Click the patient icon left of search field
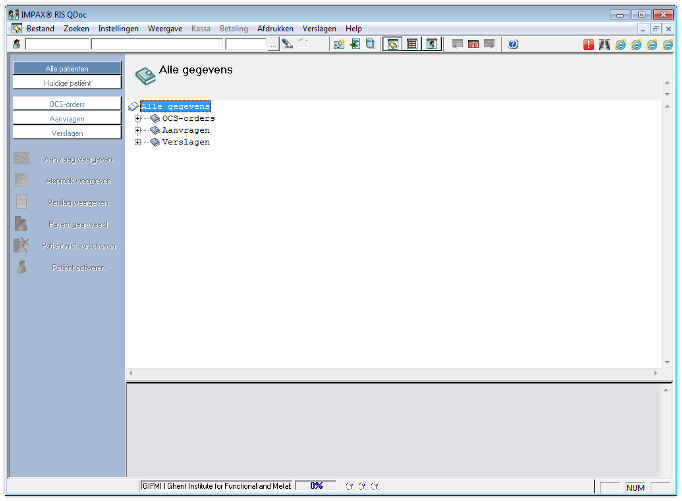 (16, 44)
